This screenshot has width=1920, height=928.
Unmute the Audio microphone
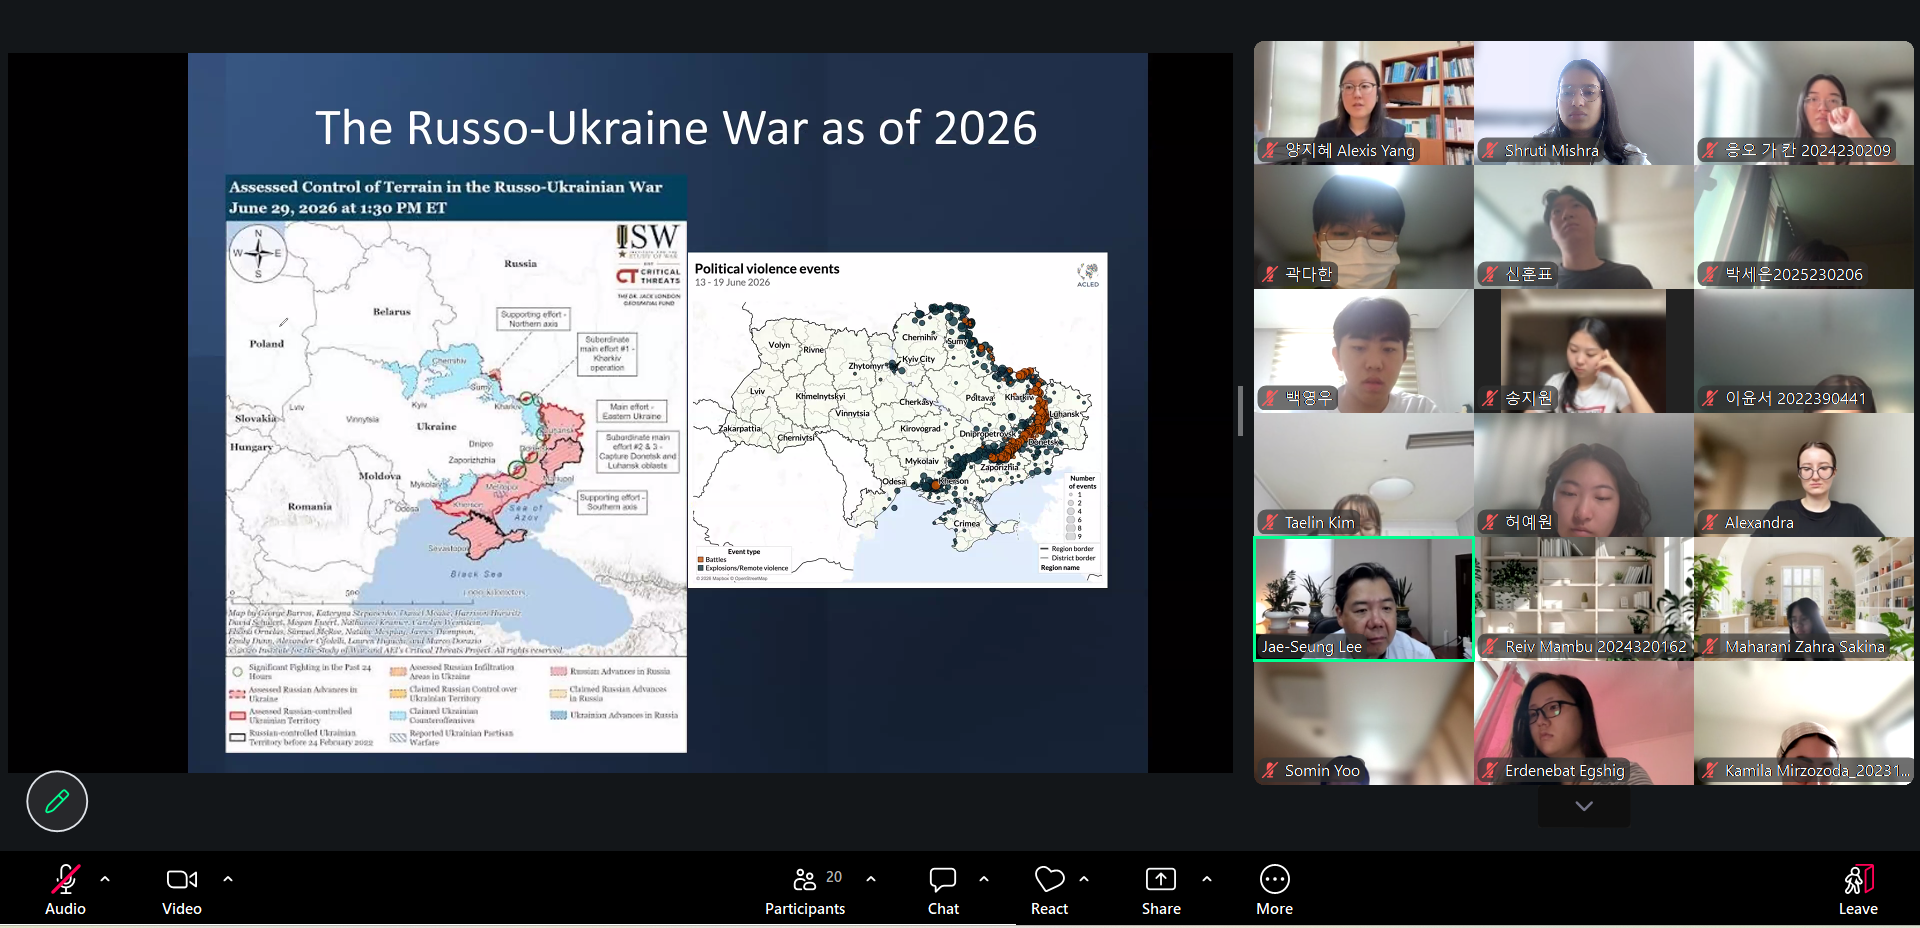(x=65, y=888)
